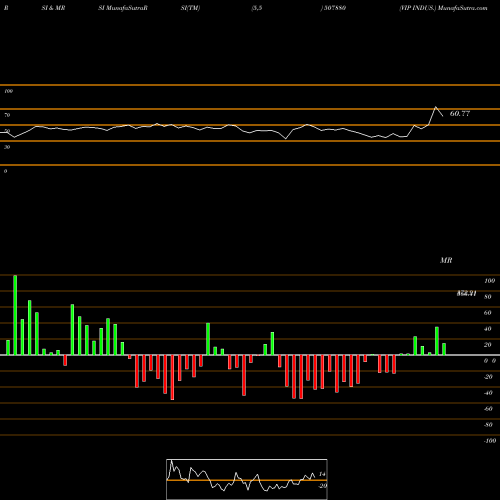This screenshot has width=500, height=500.
Task: Open the mini overview chart thumbnail at bottom
Action: (x=247, y=479)
